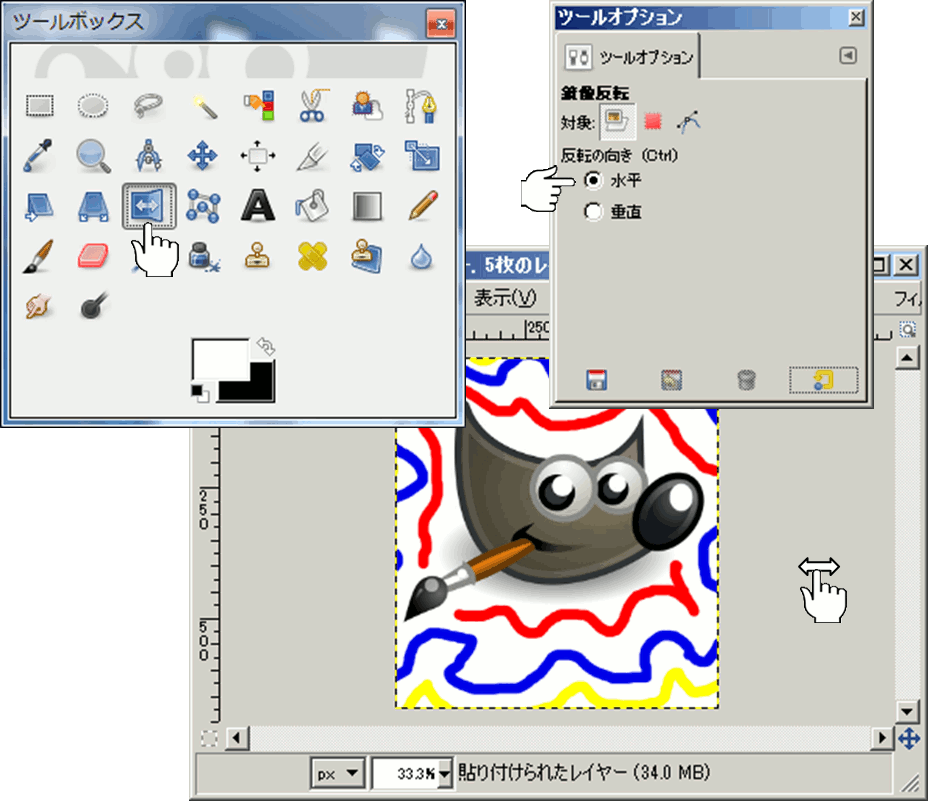Viewport: 928px width, 801px height.
Task: Choose the Bucket Fill tool
Action: [x=312, y=206]
